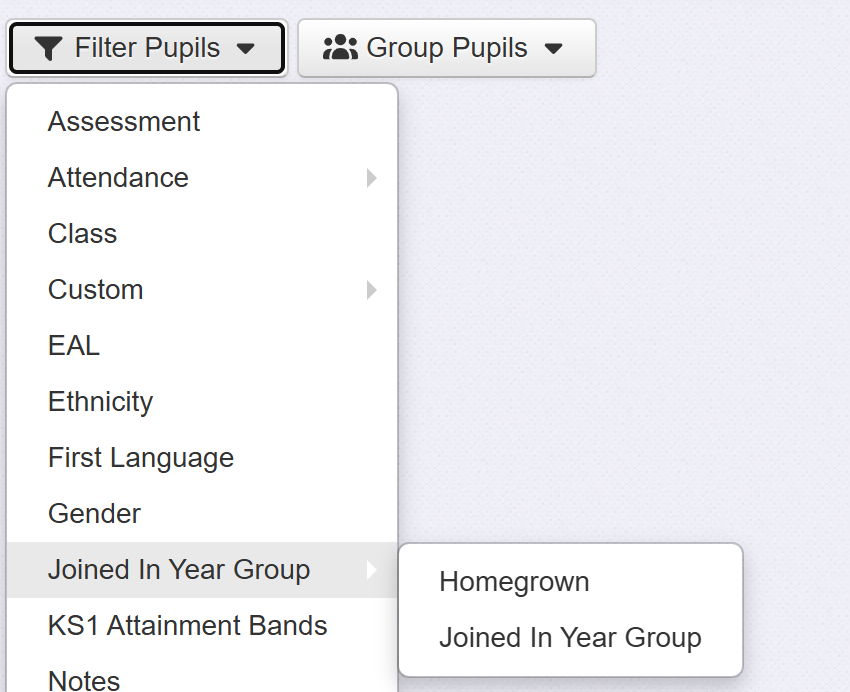
Task: Choose First Language filter entry
Action: (x=141, y=458)
